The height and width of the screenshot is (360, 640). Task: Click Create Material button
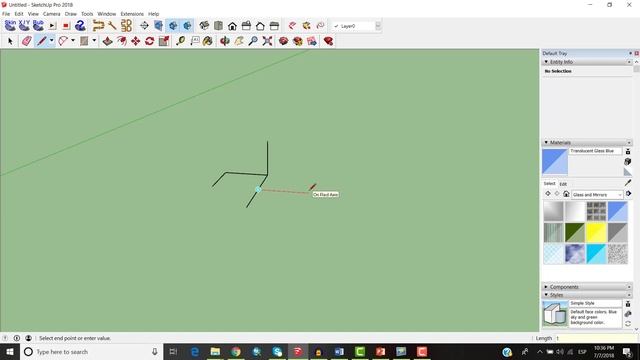(x=628, y=162)
